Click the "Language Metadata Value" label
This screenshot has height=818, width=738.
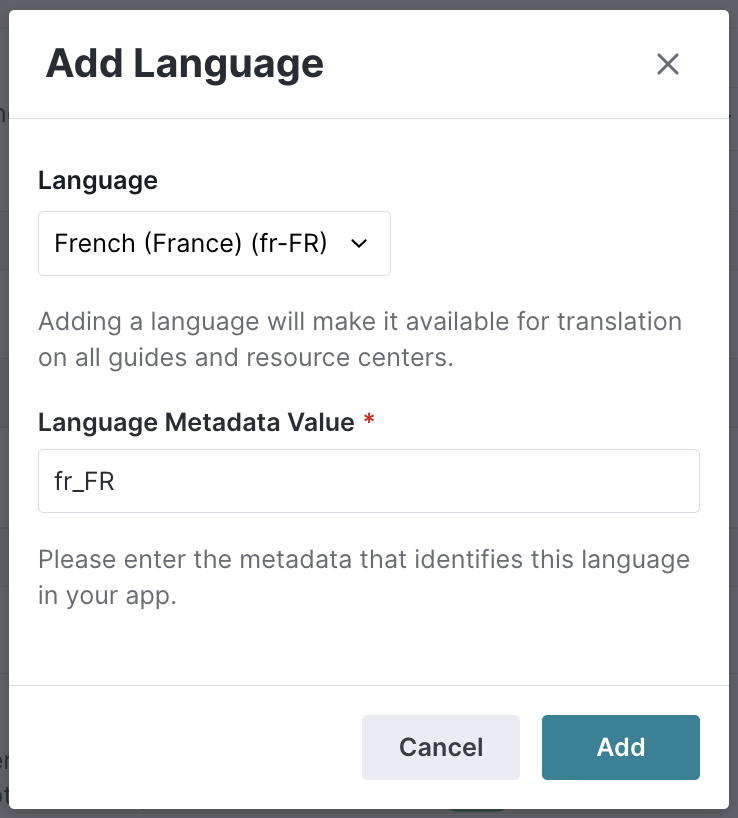pyautogui.click(x=196, y=422)
